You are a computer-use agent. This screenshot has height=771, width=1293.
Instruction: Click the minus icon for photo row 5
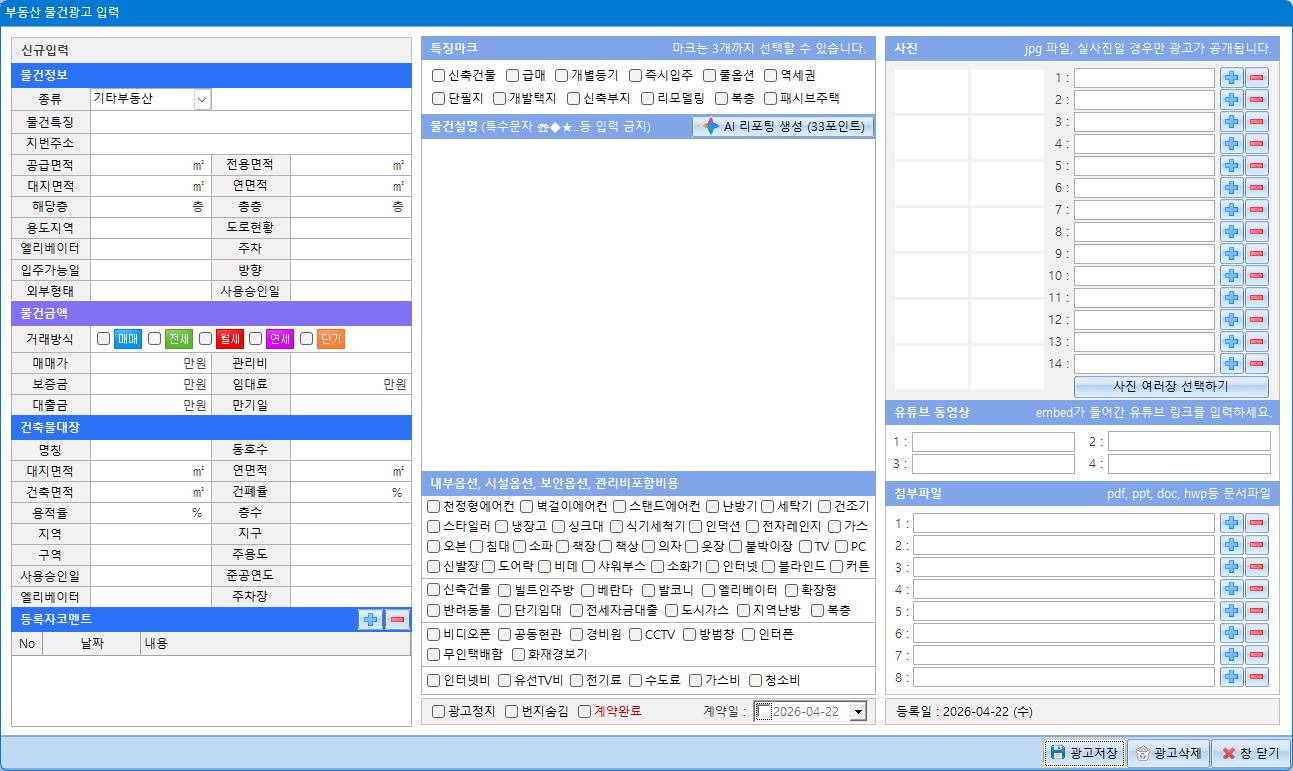coord(1257,166)
